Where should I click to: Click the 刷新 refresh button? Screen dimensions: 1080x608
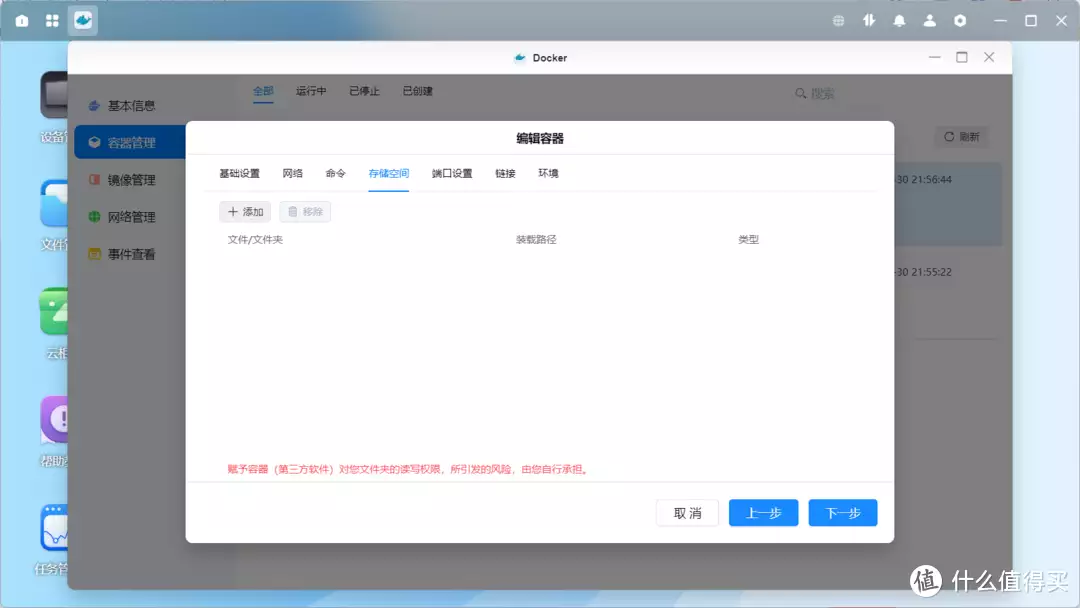pyautogui.click(x=962, y=137)
